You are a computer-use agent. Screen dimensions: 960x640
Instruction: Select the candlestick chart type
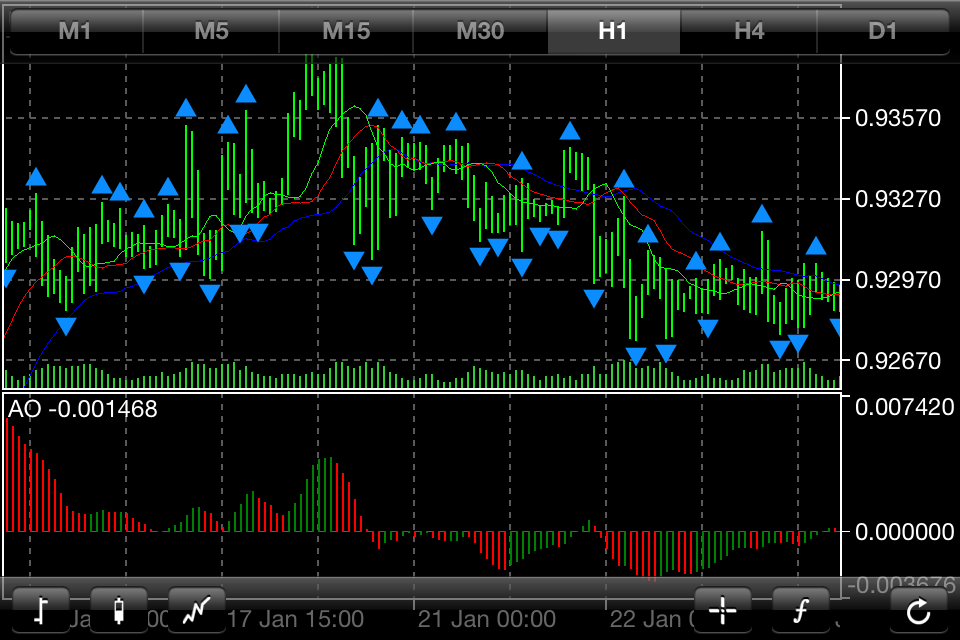[x=119, y=609]
